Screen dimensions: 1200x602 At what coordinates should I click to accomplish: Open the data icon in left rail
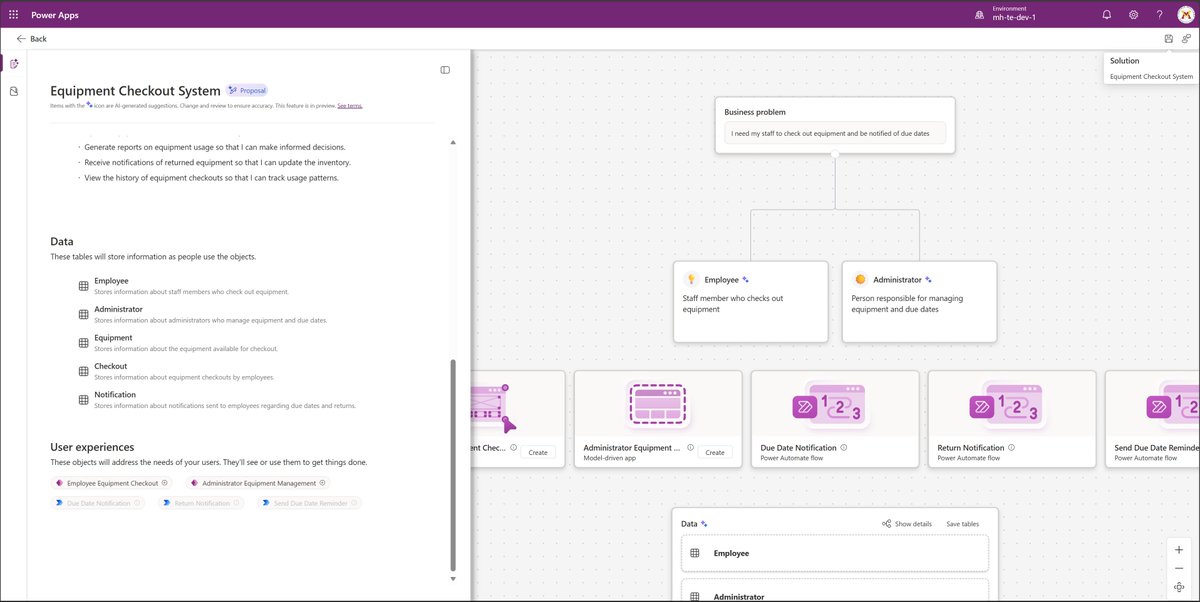click(14, 91)
